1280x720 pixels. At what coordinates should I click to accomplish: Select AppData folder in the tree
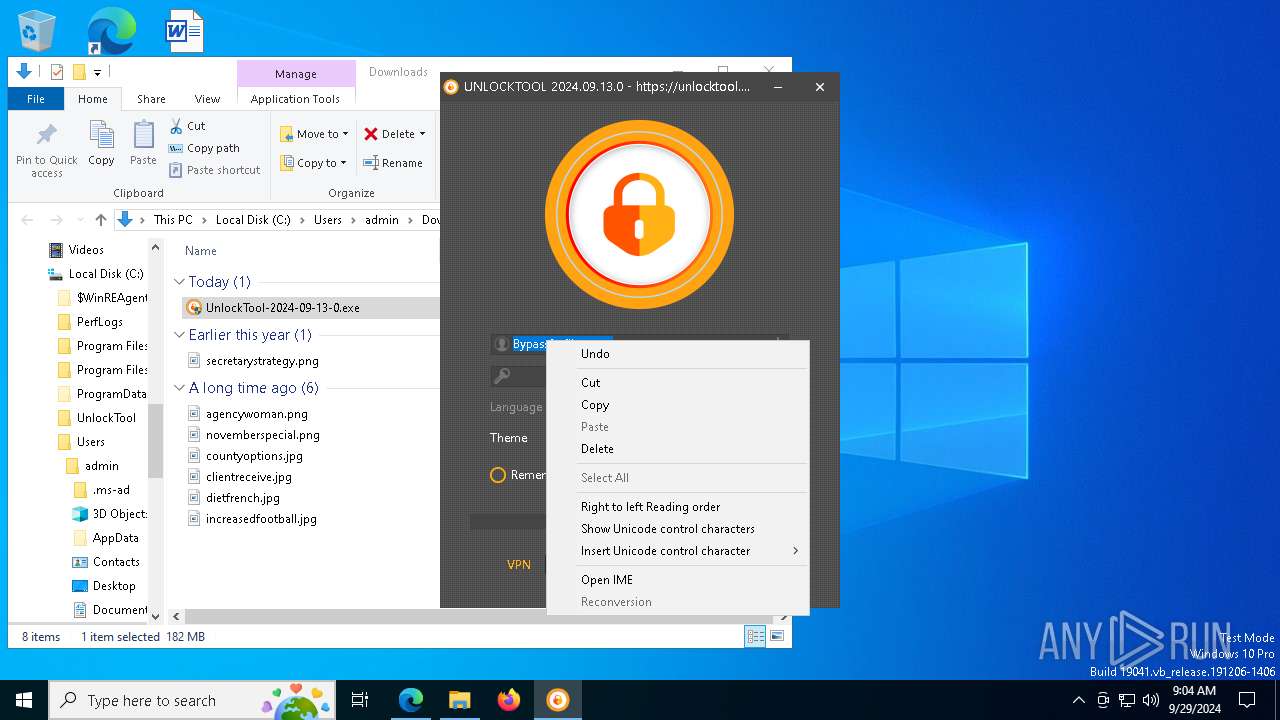point(115,538)
